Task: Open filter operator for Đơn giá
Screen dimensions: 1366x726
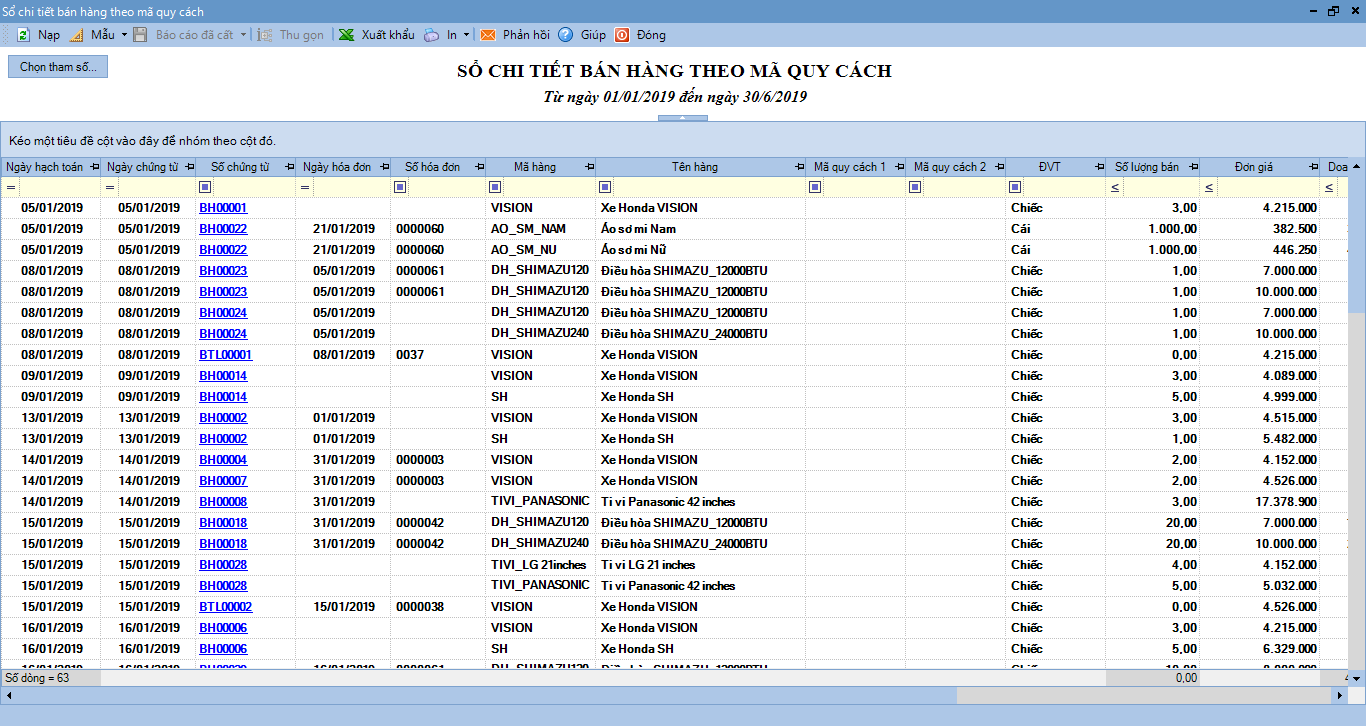Action: tap(1209, 187)
